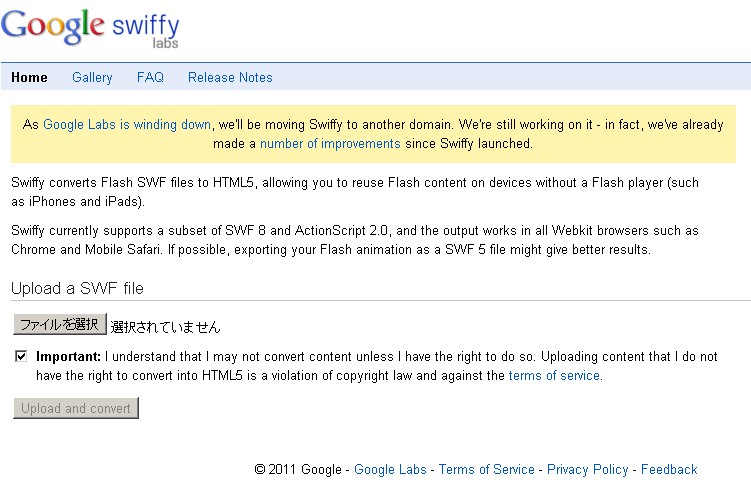This screenshot has height=486, width=751.
Task: Click the 選択されていません file status text
Action: (x=165, y=327)
